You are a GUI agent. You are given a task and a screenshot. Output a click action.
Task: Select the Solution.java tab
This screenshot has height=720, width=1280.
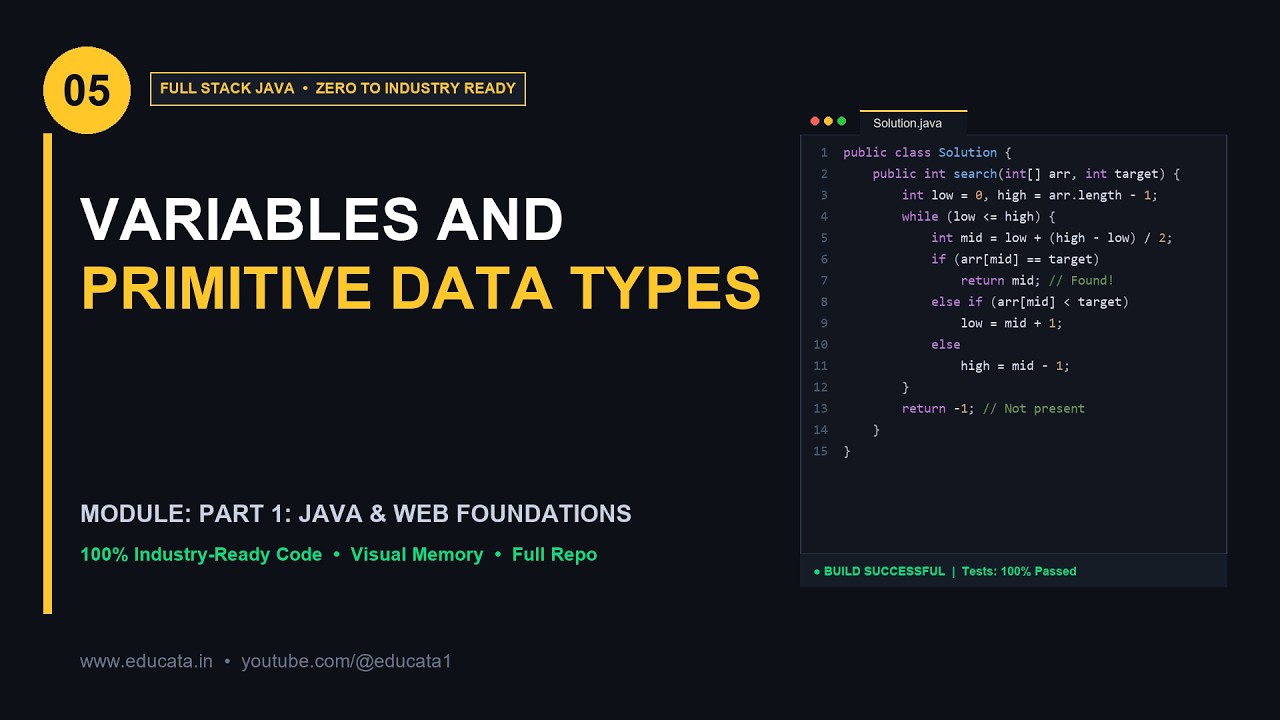[x=913, y=122]
